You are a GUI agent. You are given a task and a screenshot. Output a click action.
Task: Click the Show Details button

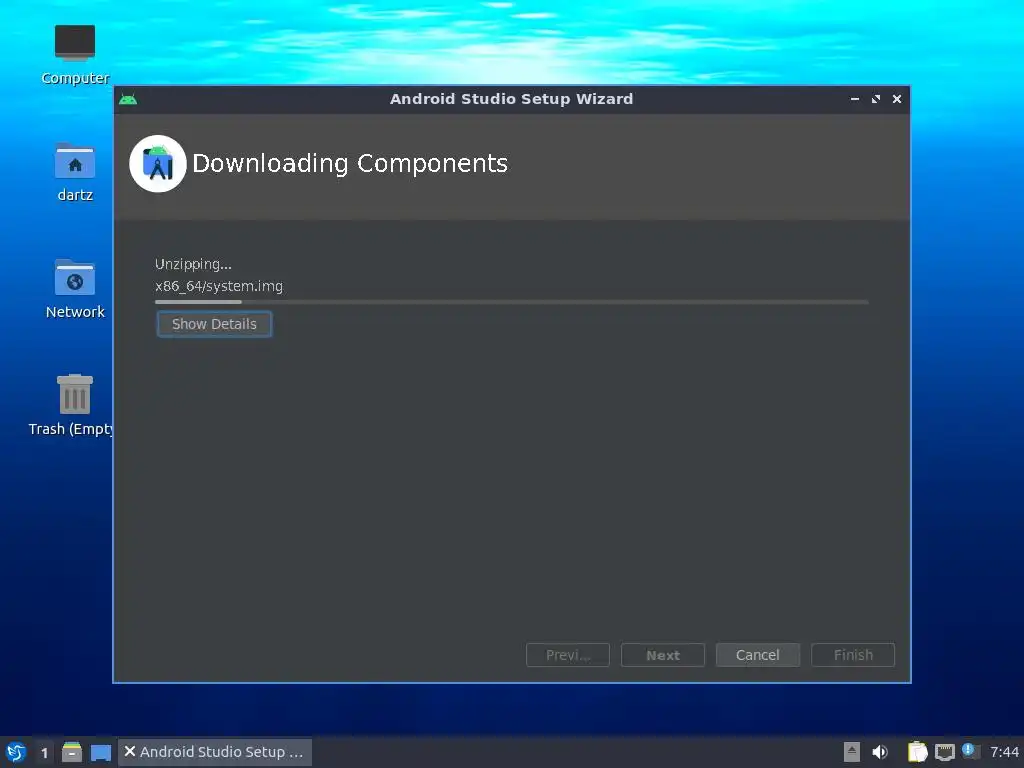point(214,324)
